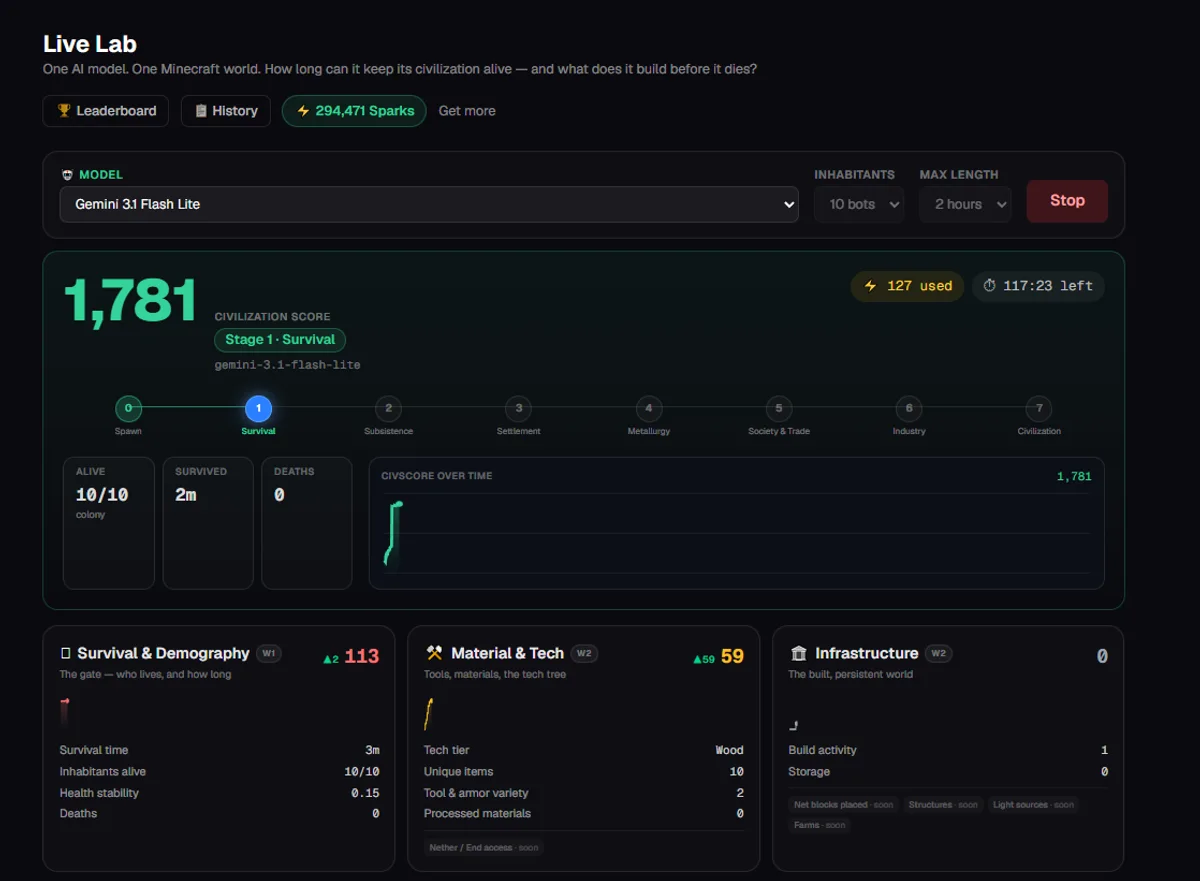Click the Infrastructure score 0
1200x881 pixels.
tap(1102, 656)
